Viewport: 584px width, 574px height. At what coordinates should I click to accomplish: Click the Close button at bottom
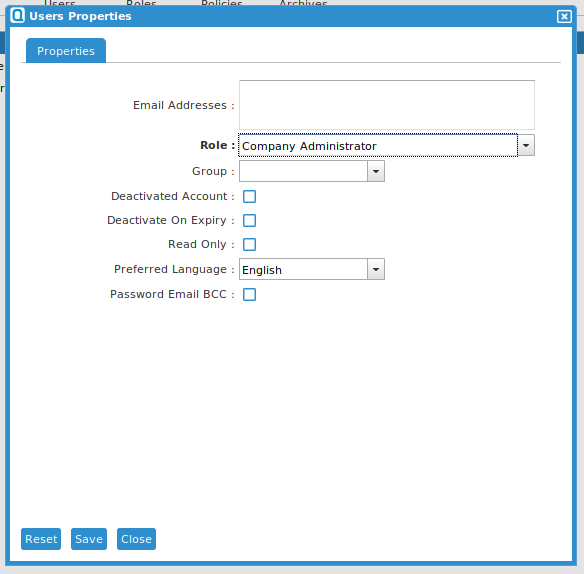click(x=136, y=539)
